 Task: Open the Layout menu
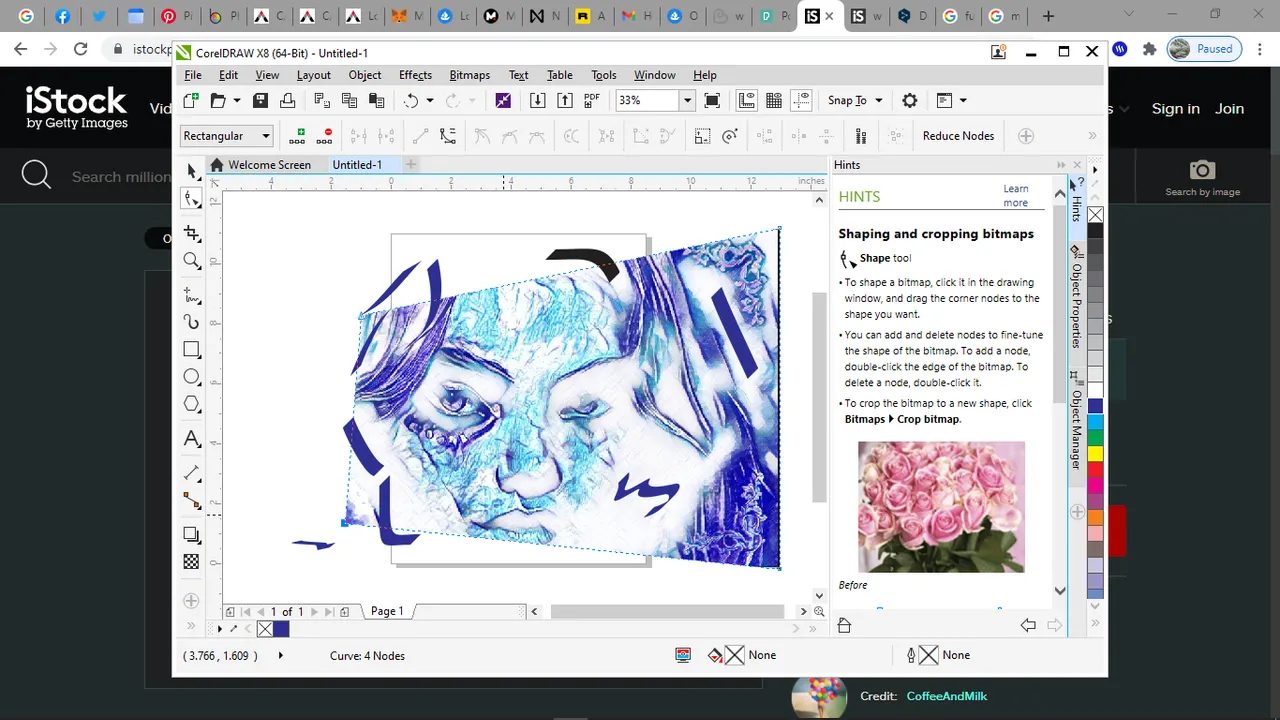[x=314, y=75]
